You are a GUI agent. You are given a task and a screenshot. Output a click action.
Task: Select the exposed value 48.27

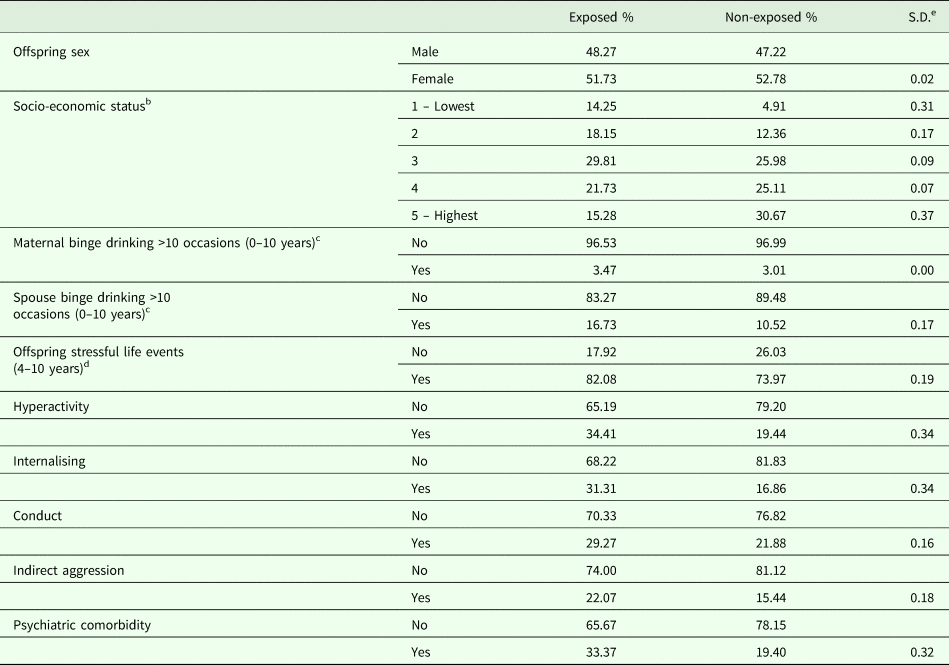616,51
